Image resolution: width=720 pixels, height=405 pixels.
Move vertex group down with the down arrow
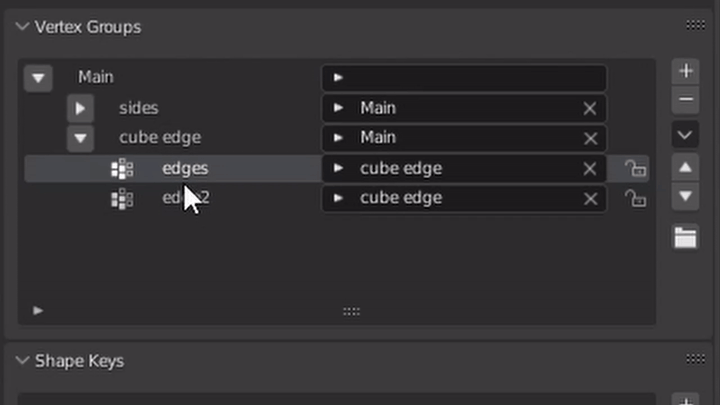point(685,196)
